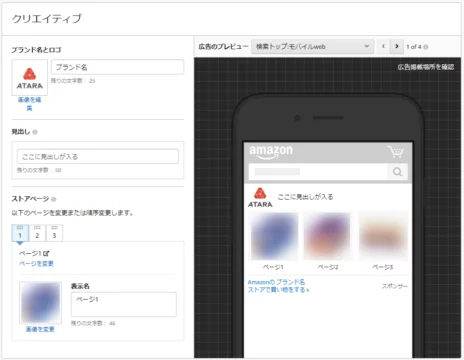Click the amazon logo in phone preview

[271, 152]
